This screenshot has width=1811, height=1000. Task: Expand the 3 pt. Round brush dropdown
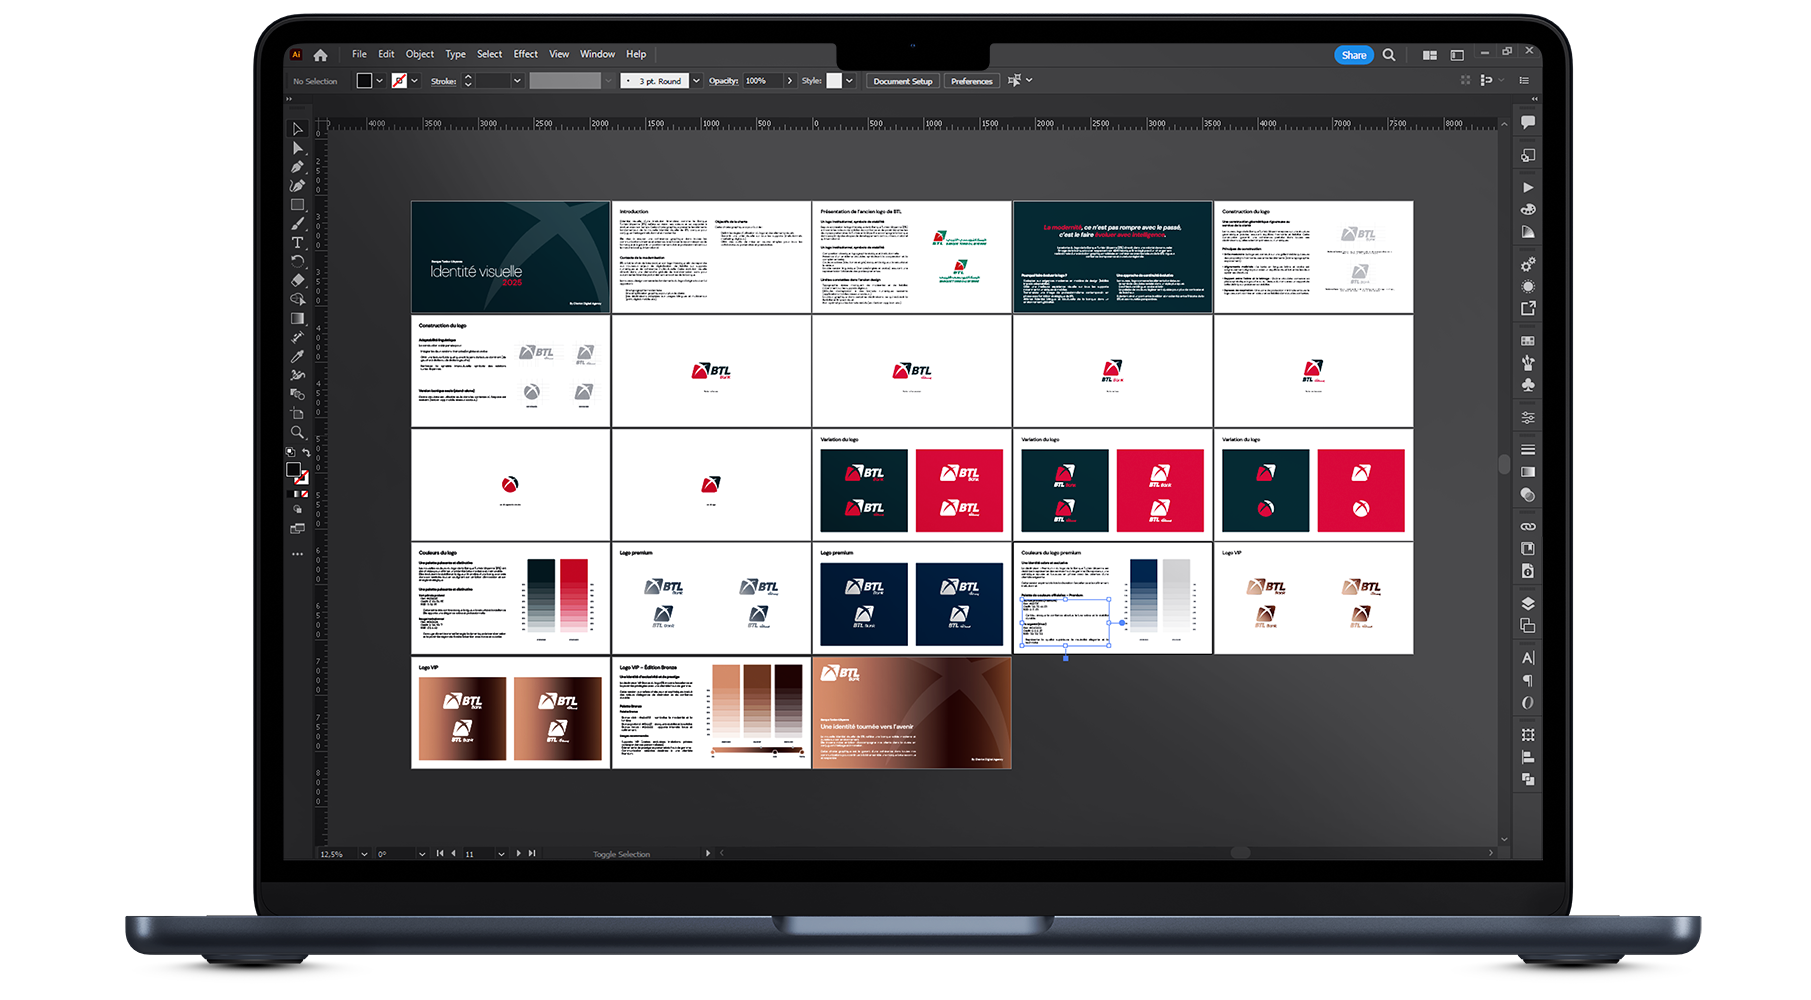point(696,81)
